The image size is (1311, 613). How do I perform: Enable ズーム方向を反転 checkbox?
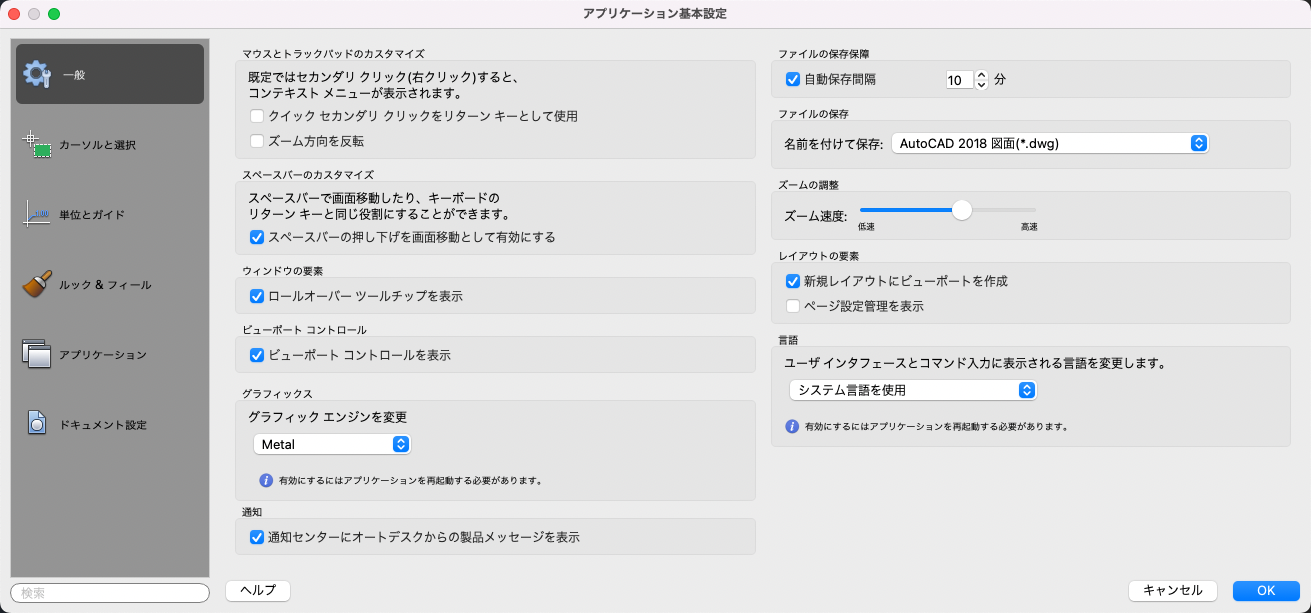[257, 141]
